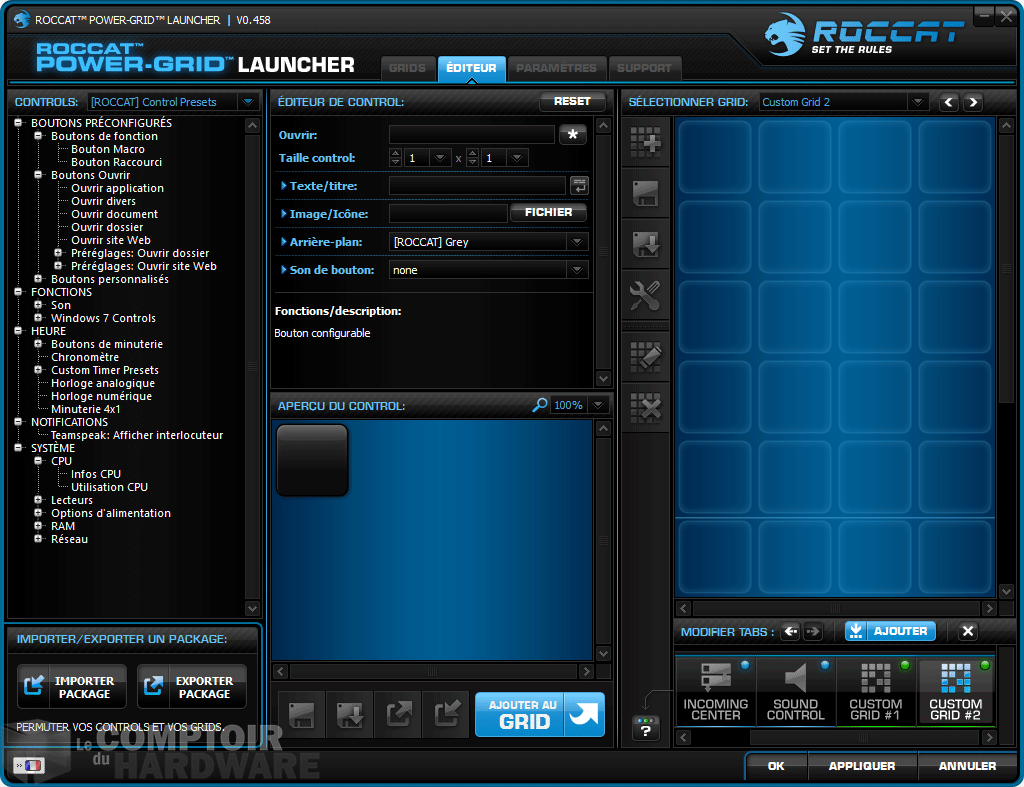The width and height of the screenshot is (1024, 787).
Task: Click the edit grid pencil icon
Action: pyautogui.click(x=645, y=356)
